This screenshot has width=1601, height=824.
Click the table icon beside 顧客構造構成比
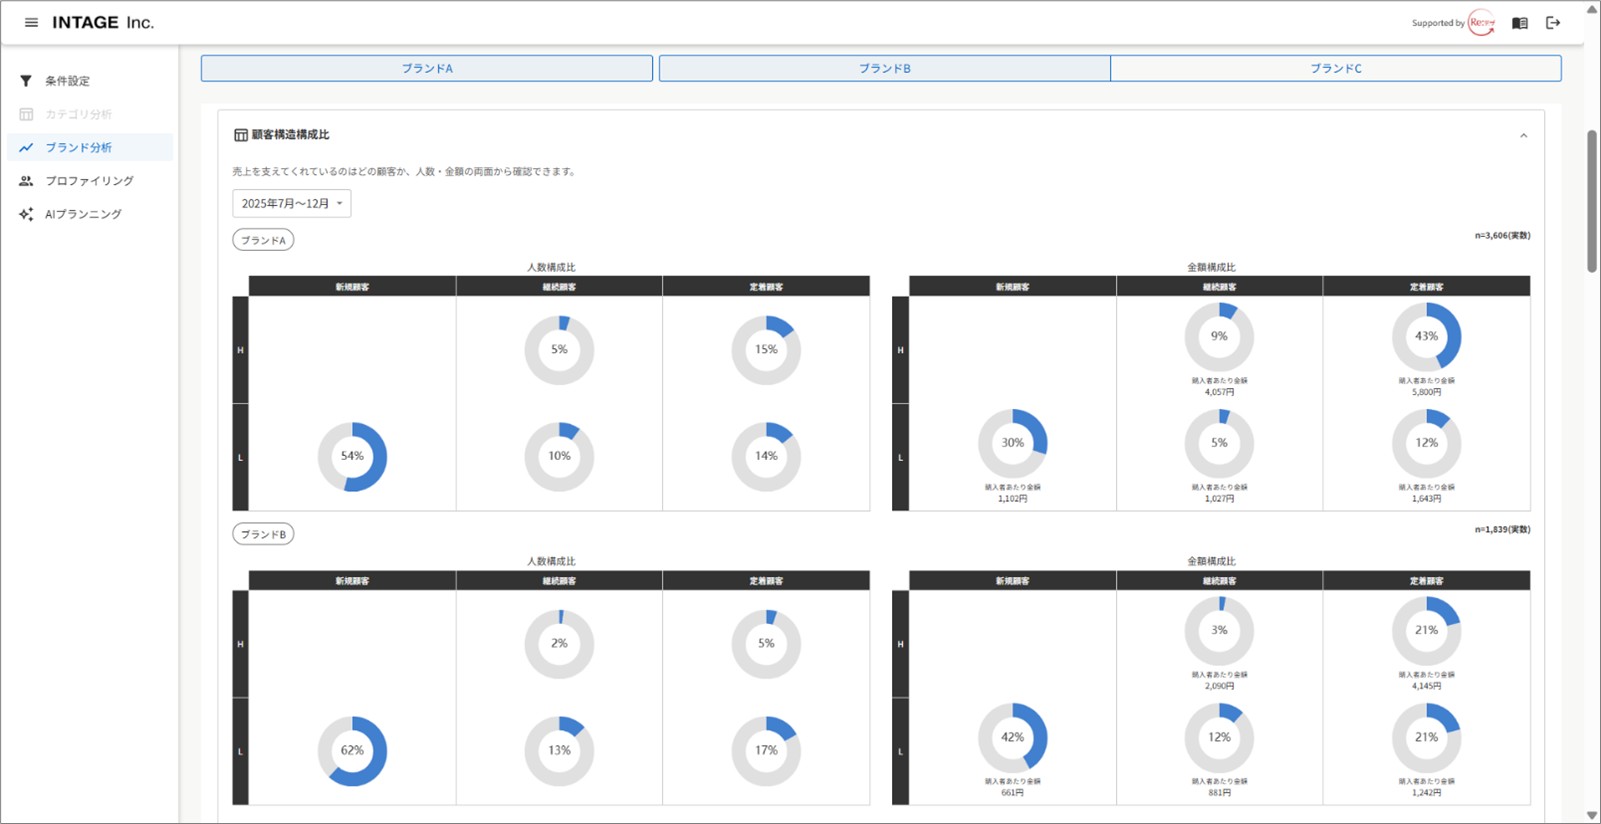[240, 135]
